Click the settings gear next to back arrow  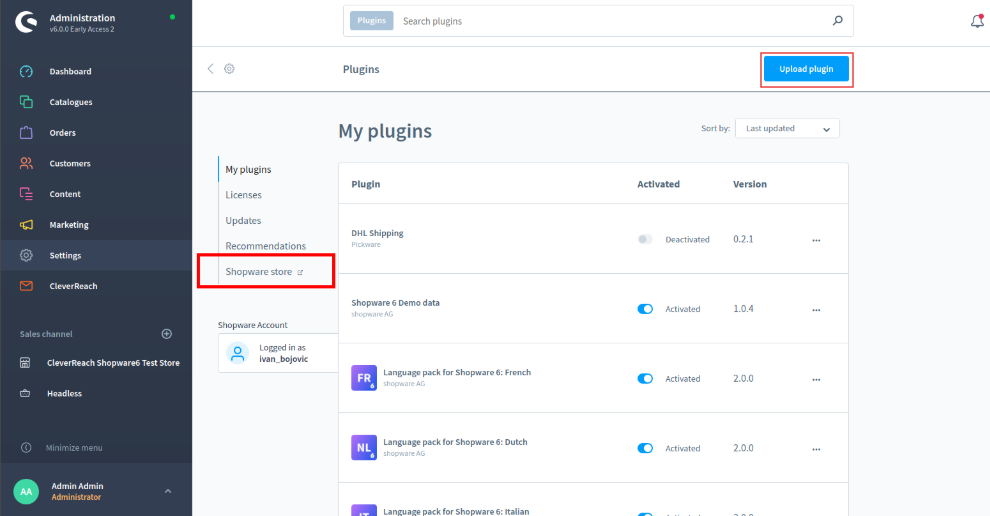coord(229,69)
